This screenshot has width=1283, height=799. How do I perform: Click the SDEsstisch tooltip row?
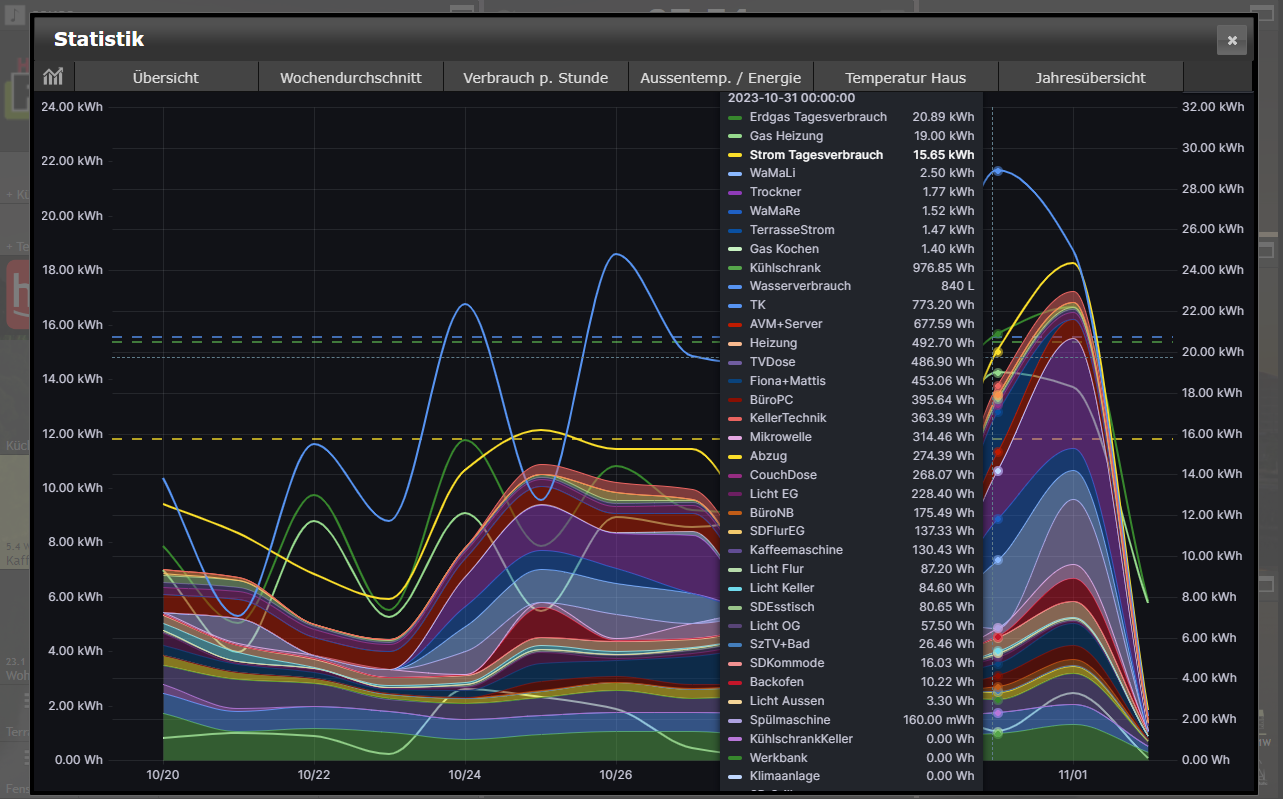click(x=851, y=607)
